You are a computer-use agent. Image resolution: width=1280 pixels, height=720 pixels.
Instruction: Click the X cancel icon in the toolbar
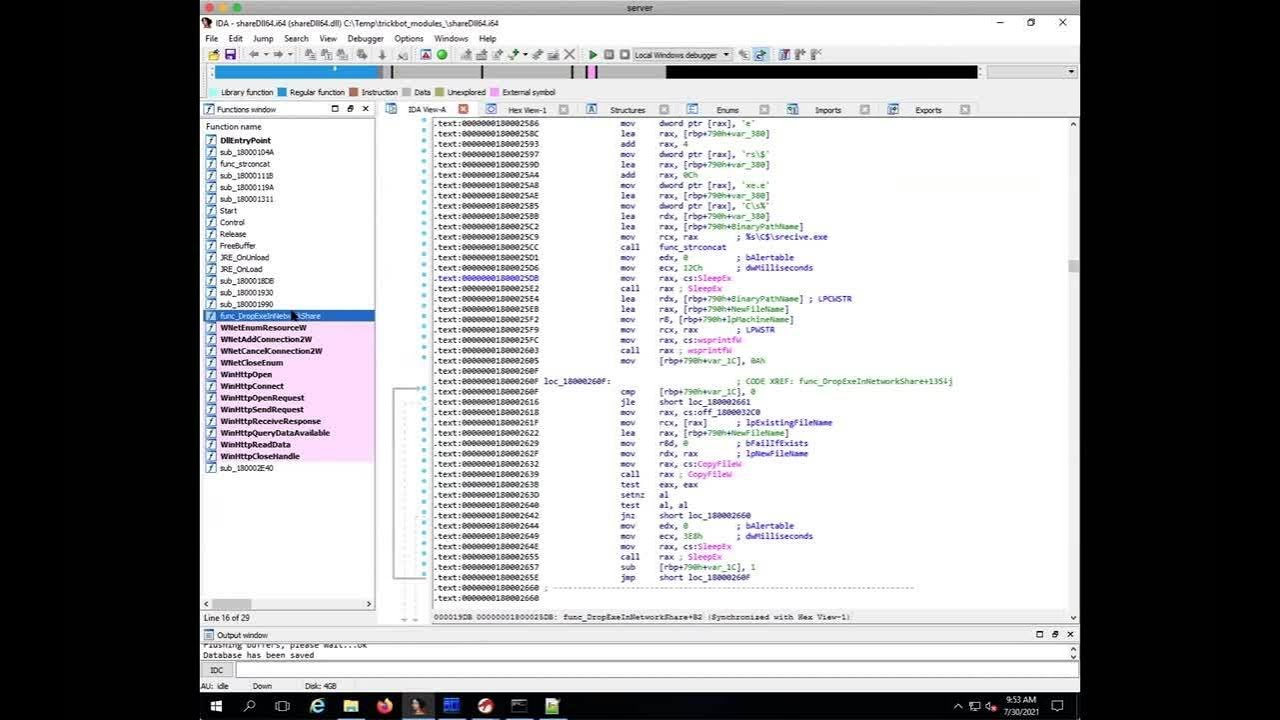tap(570, 54)
